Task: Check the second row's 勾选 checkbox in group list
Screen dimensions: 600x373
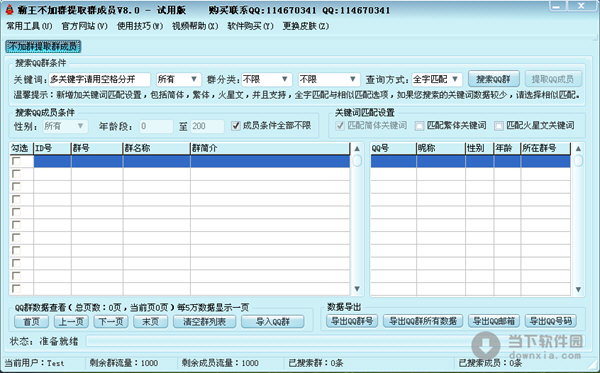Action: (16, 174)
